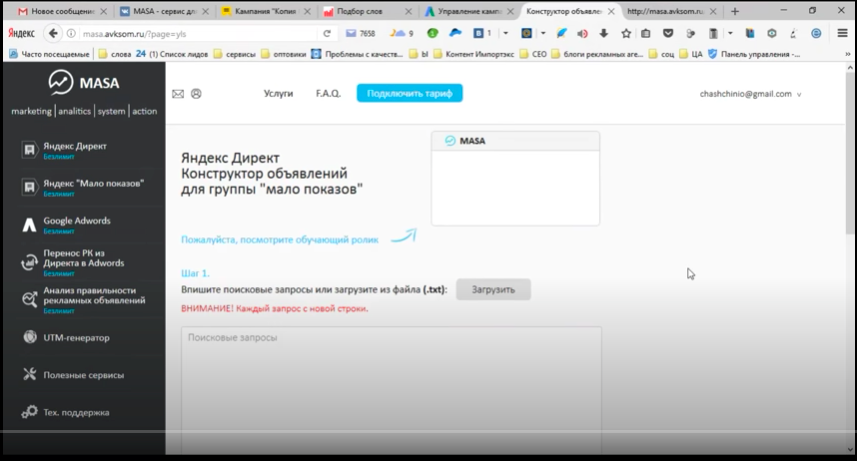
Task: Click the Подключить тариф button
Action: pos(409,93)
